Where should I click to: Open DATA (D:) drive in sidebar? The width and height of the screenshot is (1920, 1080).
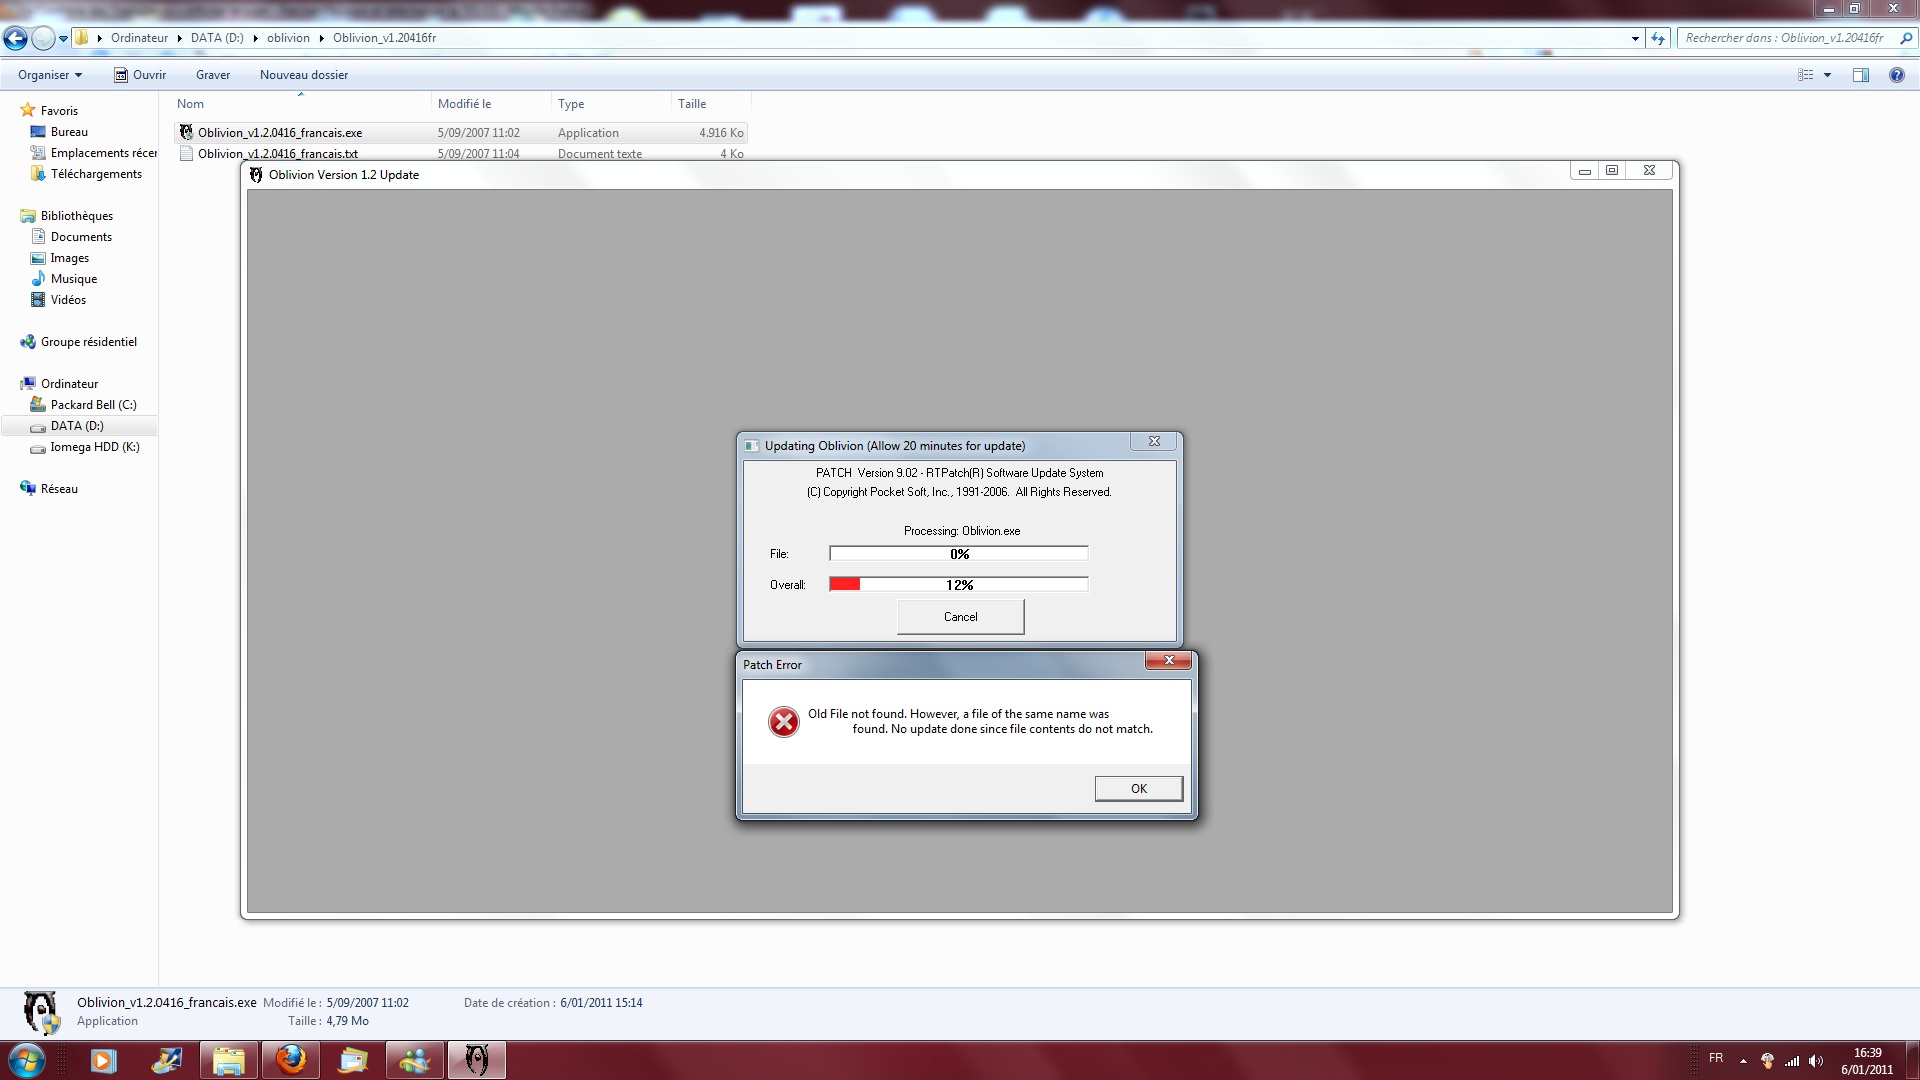click(x=77, y=426)
